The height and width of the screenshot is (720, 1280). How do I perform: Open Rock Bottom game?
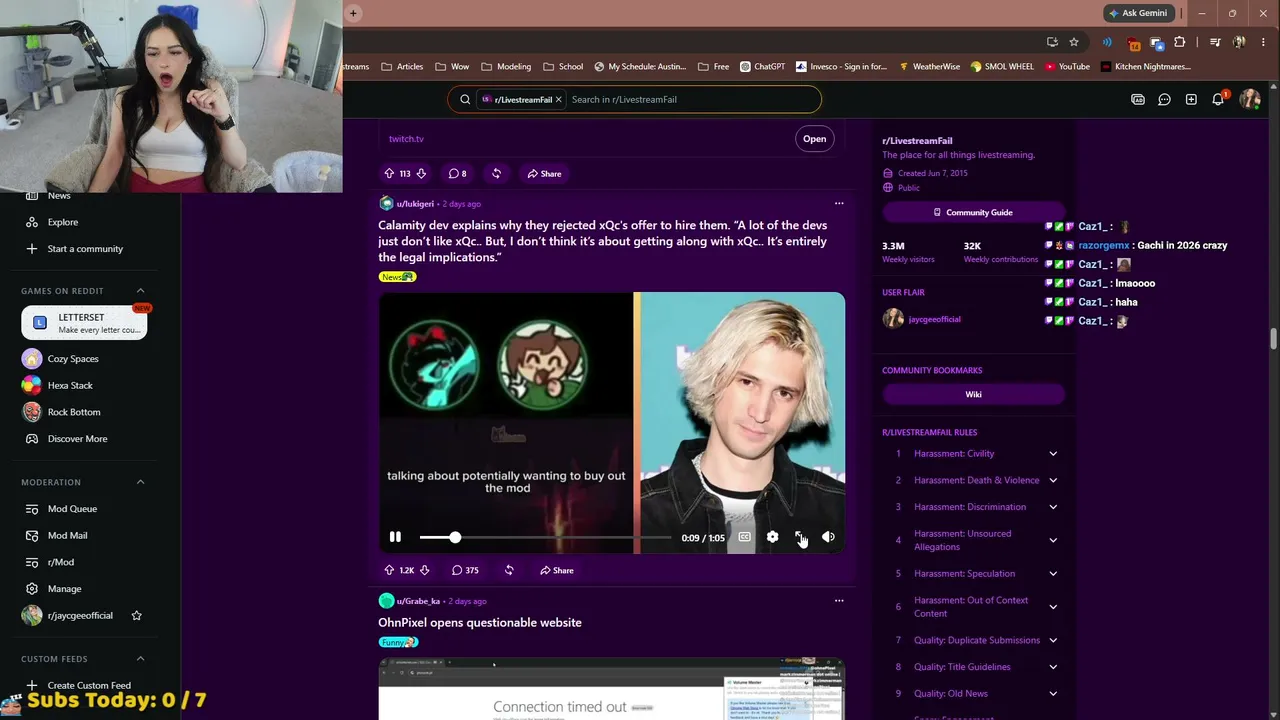coord(74,412)
